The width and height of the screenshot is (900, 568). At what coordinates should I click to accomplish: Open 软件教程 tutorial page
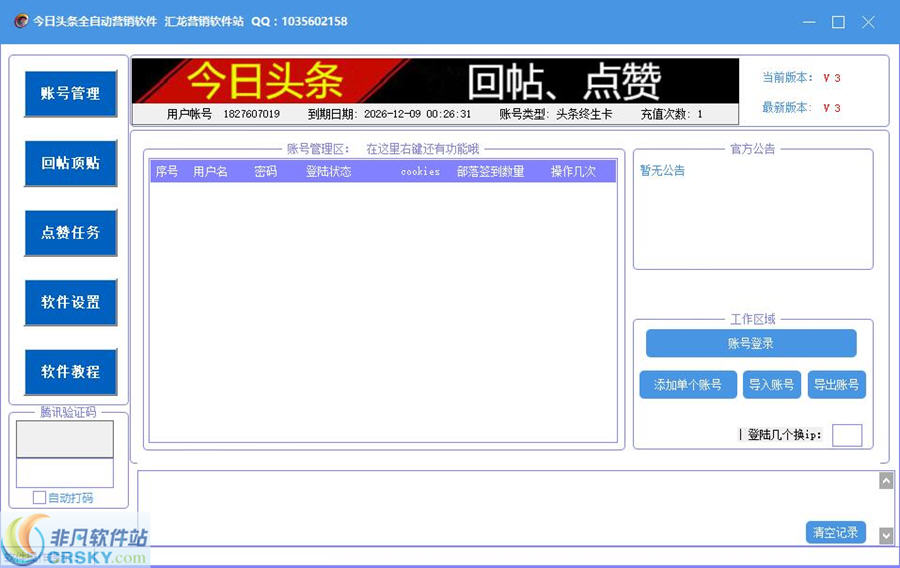tap(71, 372)
